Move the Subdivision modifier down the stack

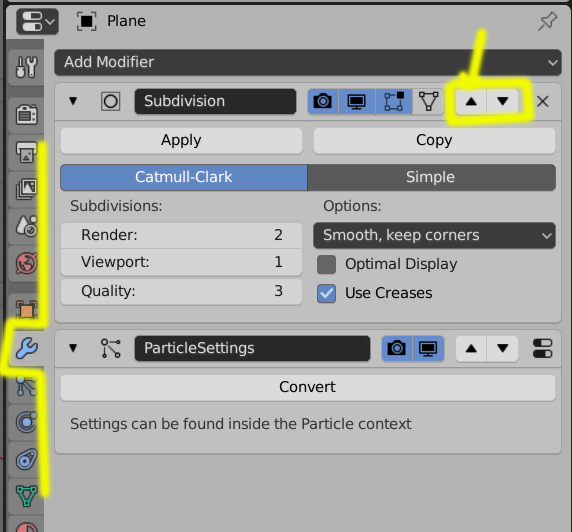(x=503, y=101)
